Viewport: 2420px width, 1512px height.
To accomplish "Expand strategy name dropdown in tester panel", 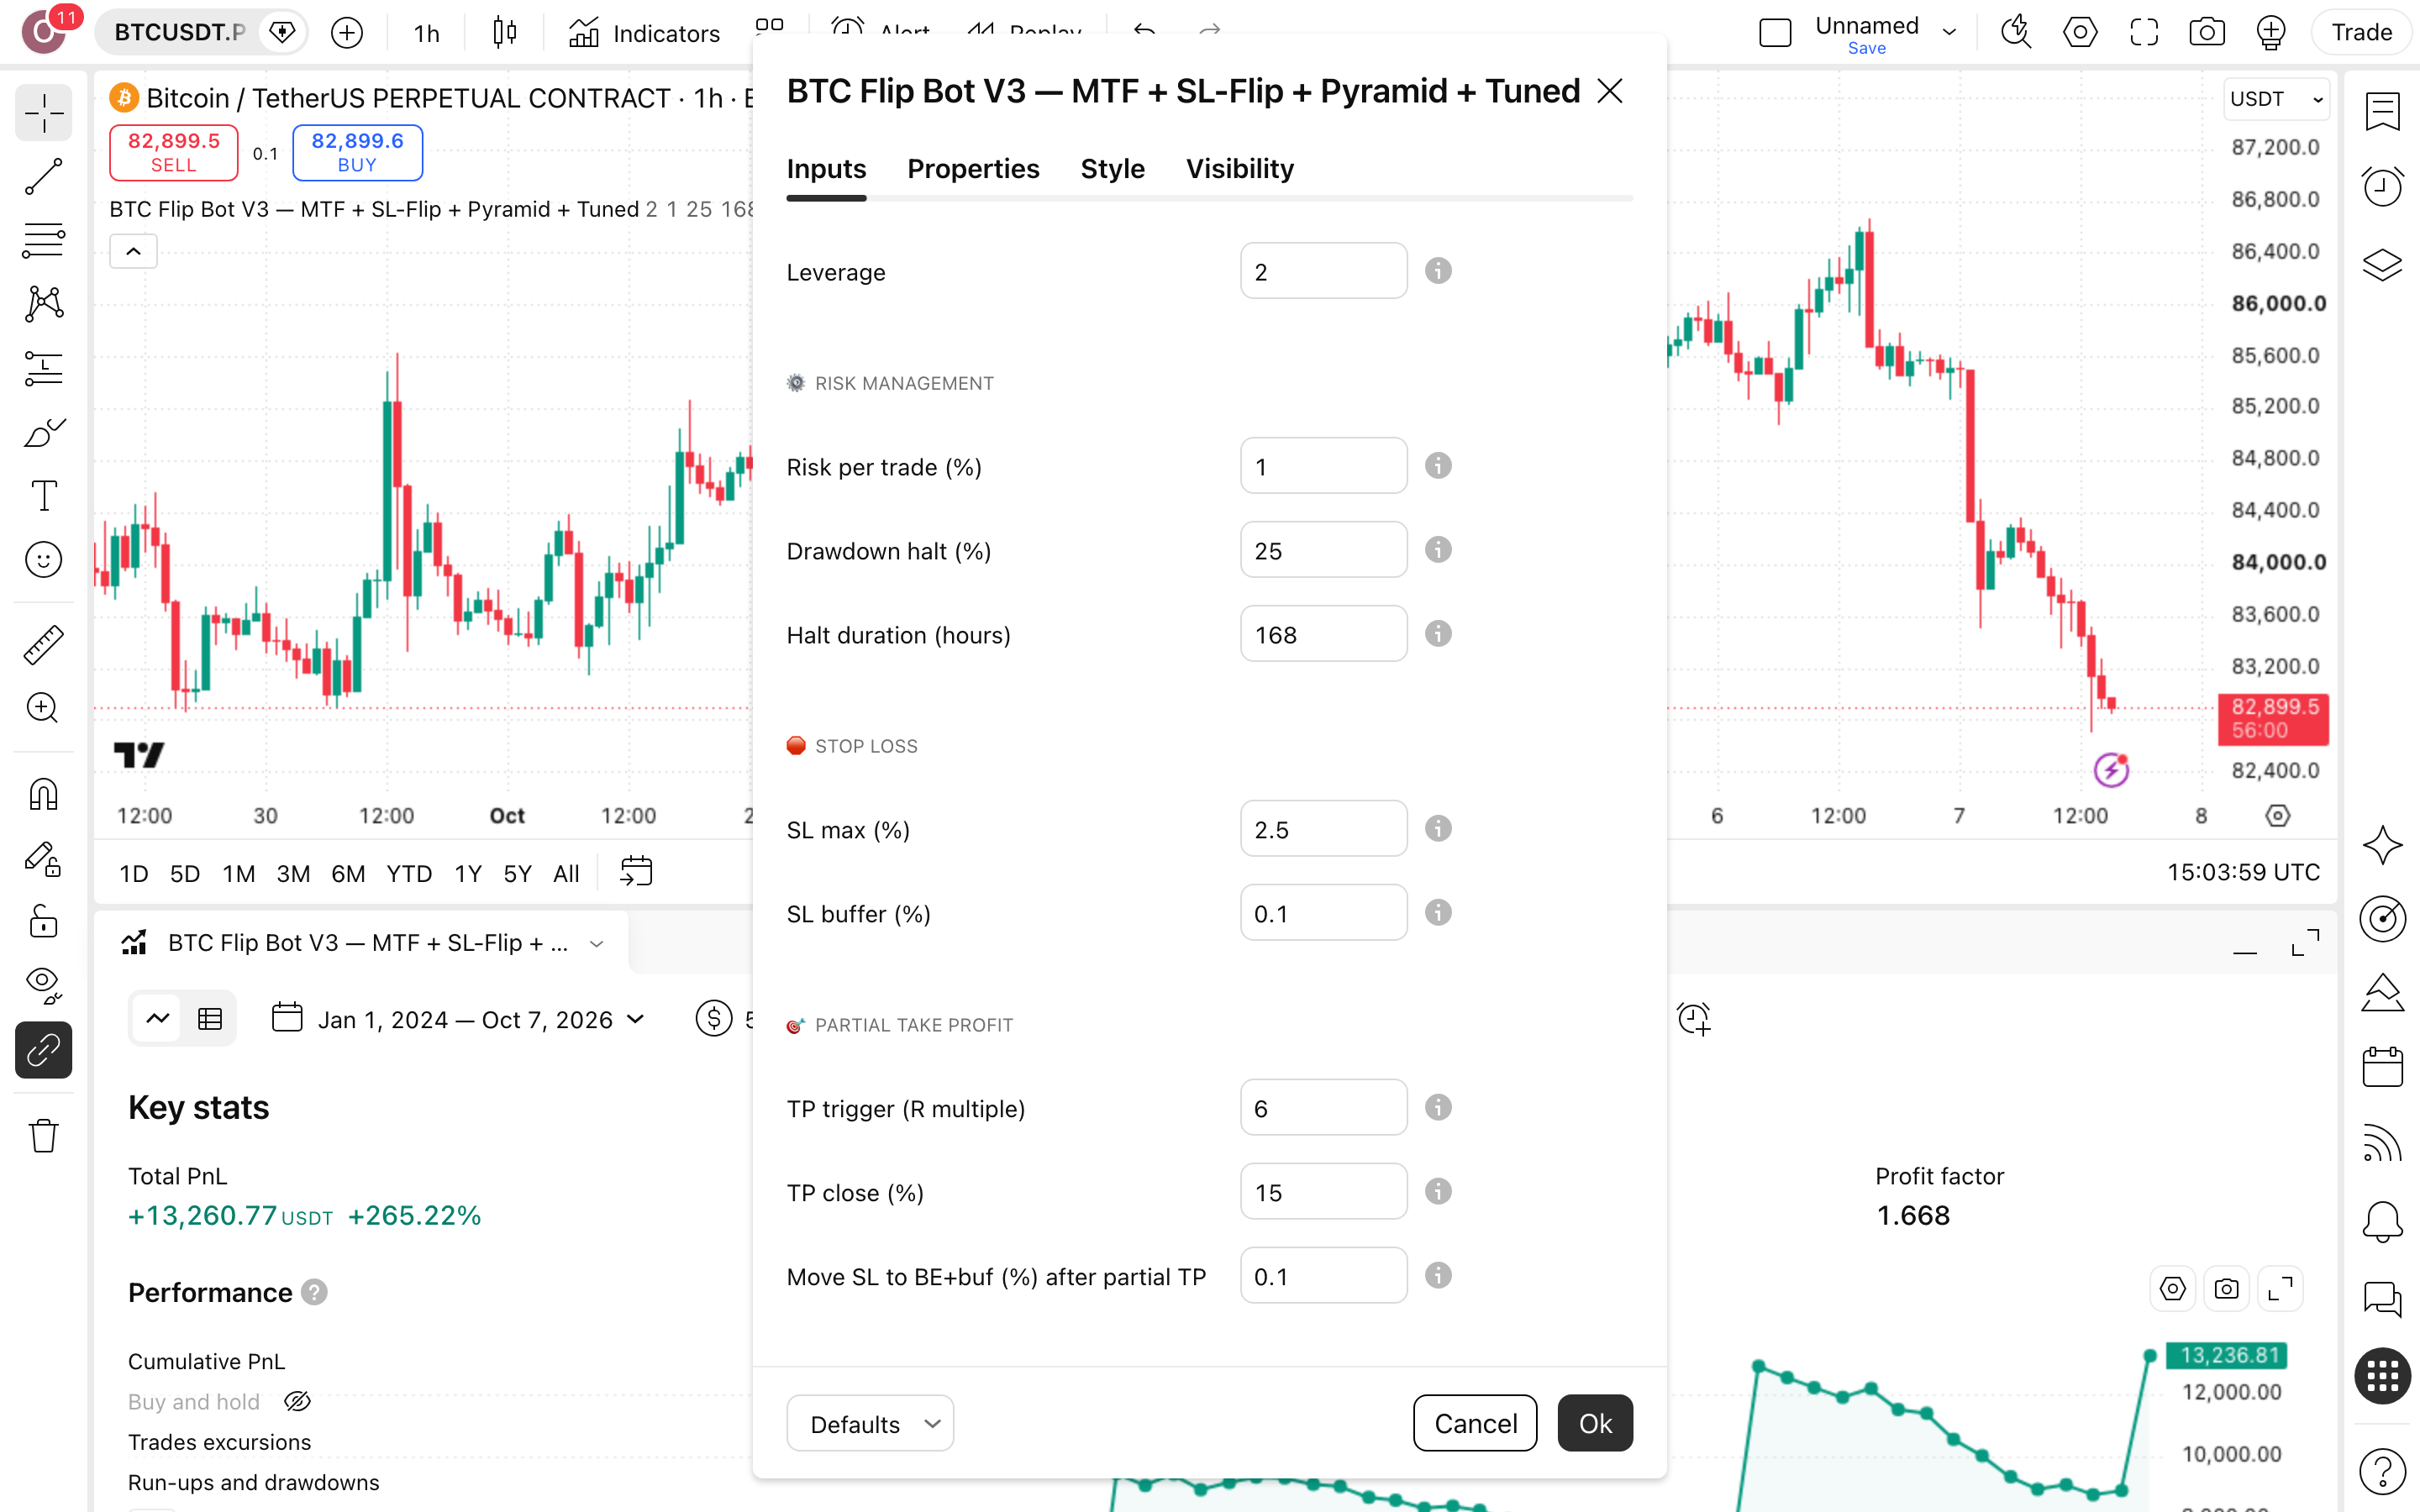I will click(x=597, y=943).
